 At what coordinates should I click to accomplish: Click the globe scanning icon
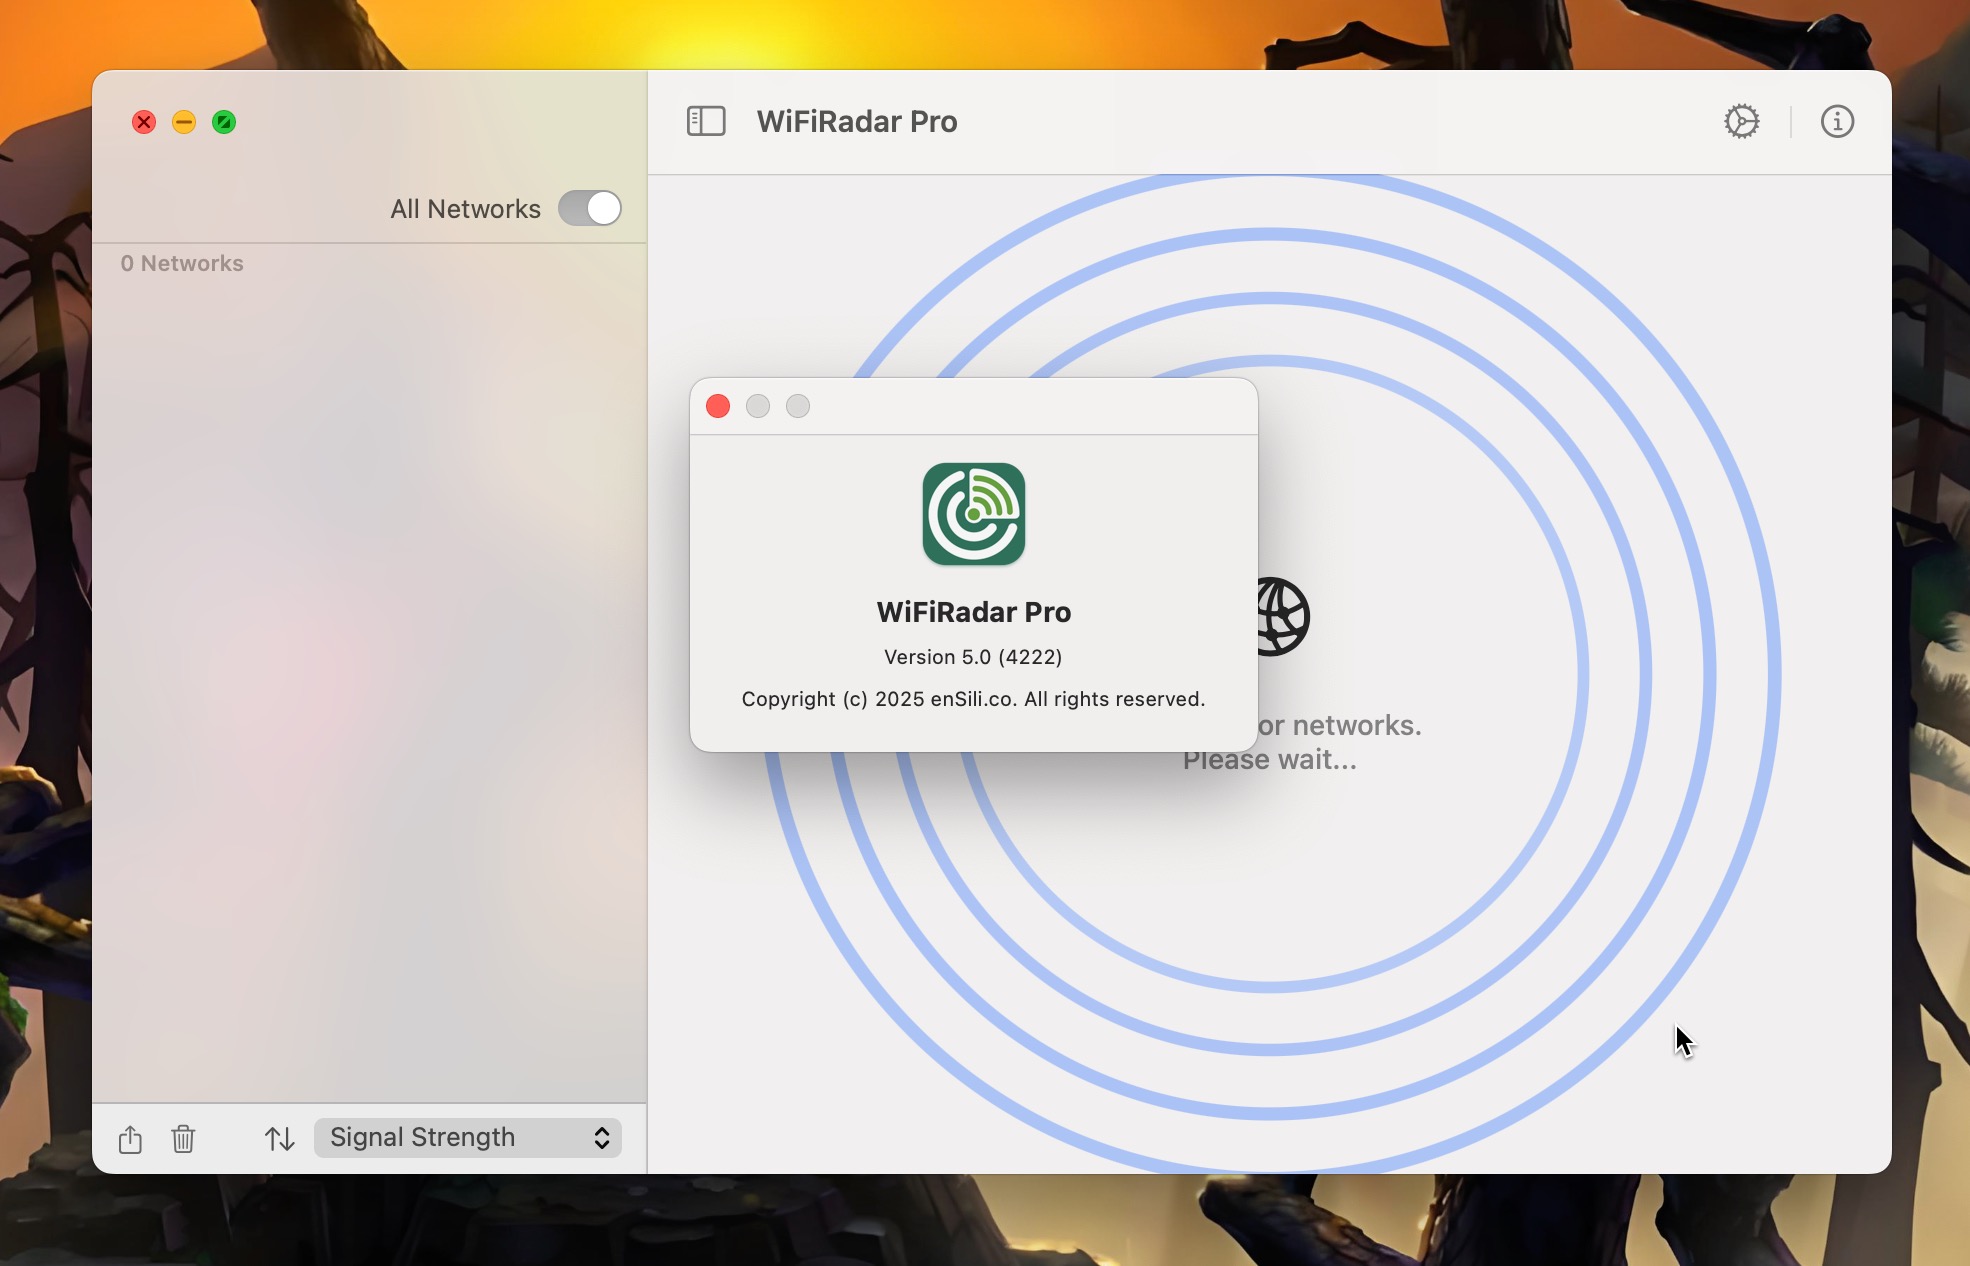pos(1283,616)
